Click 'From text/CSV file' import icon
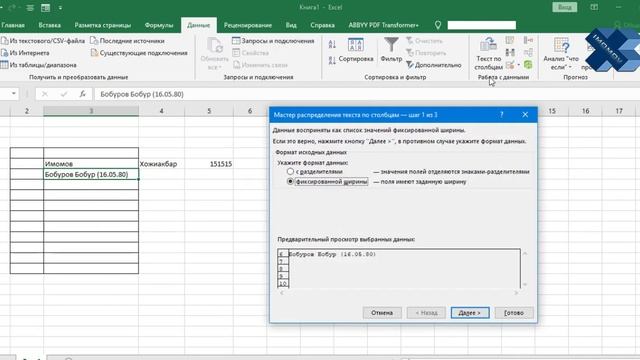640x360 pixels. (x=4, y=41)
